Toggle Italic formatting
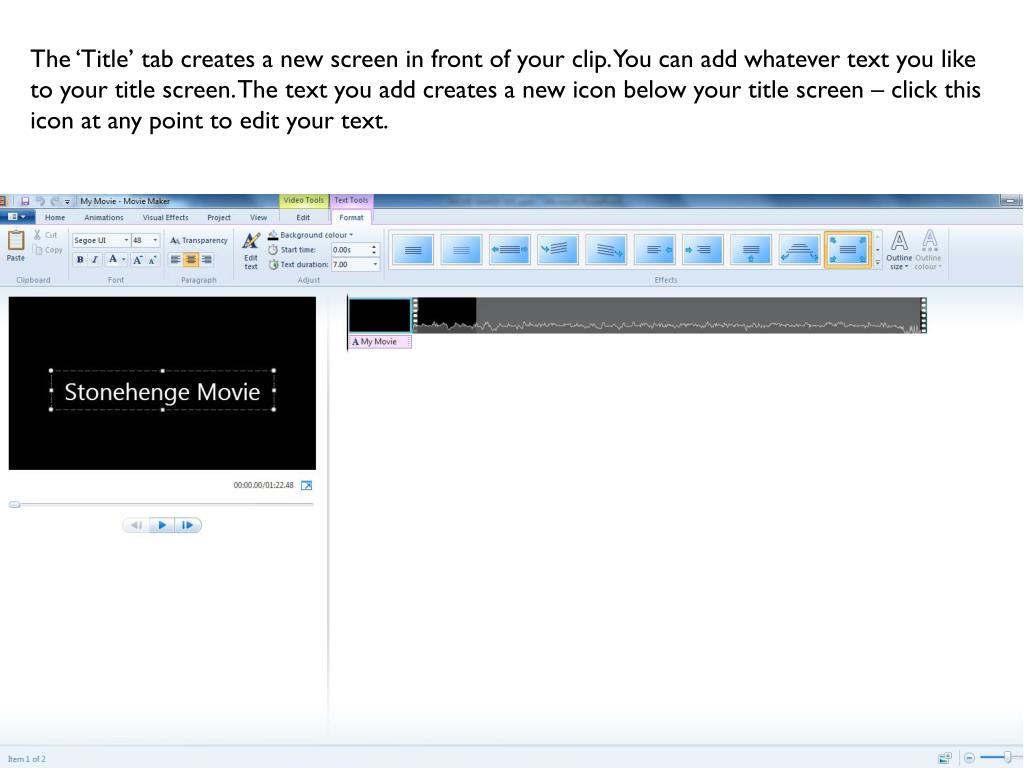 [95, 259]
